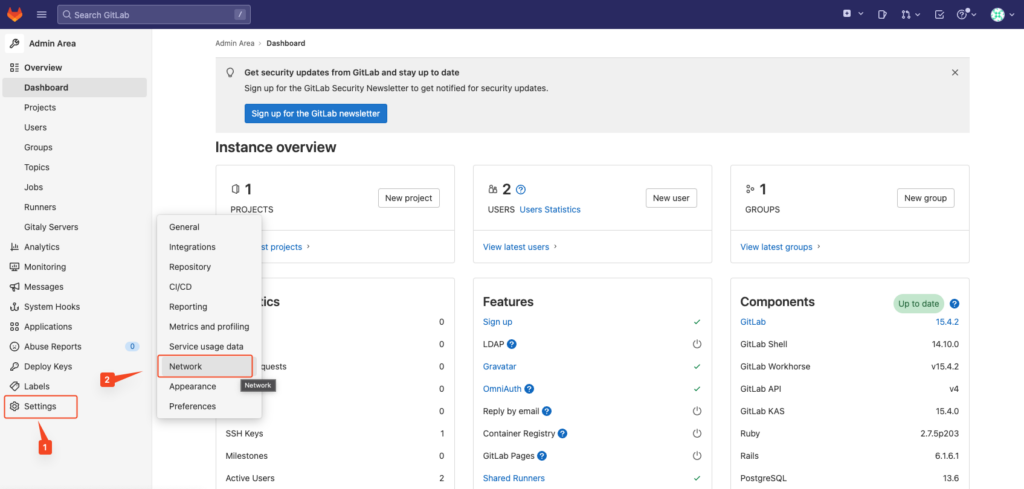Open the help question mark menu
The image size is (1024, 489).
(x=965, y=14)
